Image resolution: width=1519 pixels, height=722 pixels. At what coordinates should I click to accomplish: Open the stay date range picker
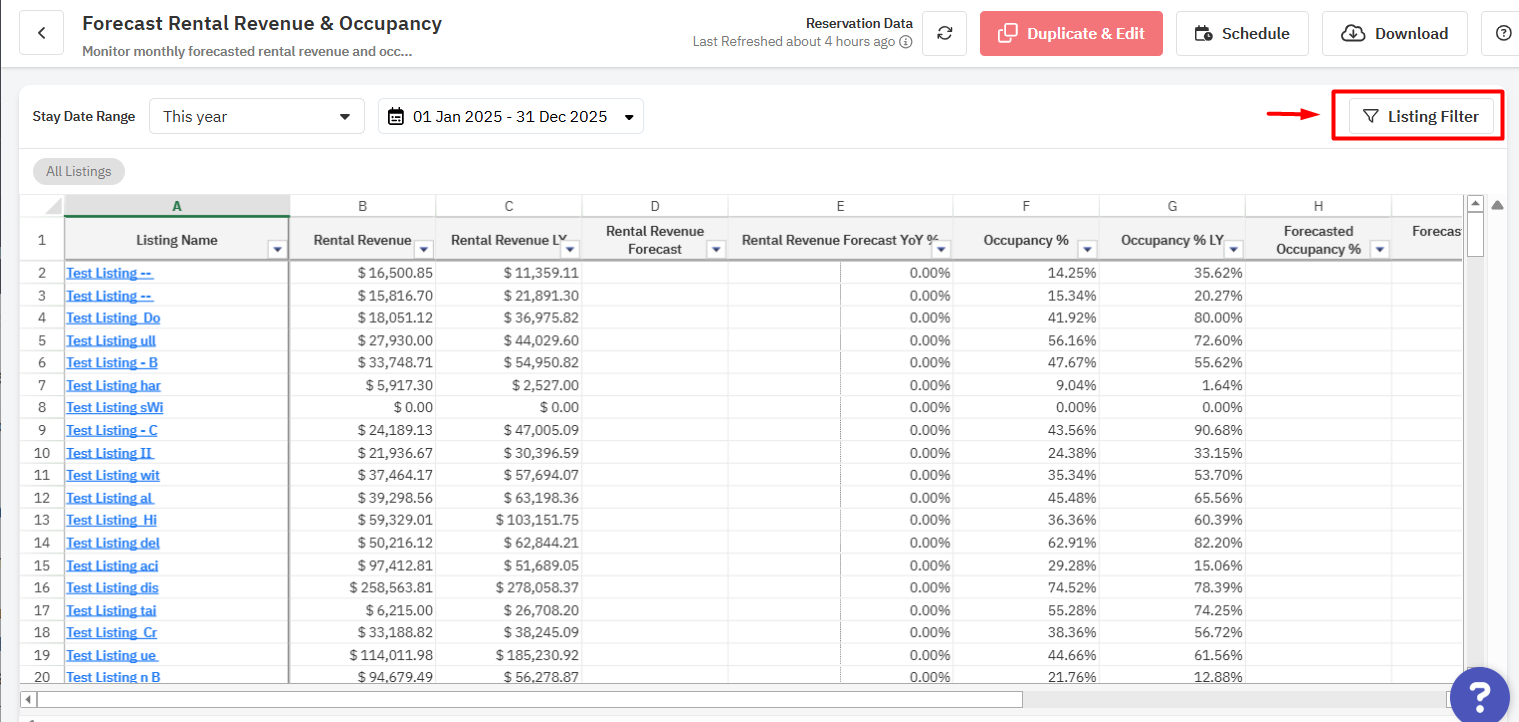[510, 116]
